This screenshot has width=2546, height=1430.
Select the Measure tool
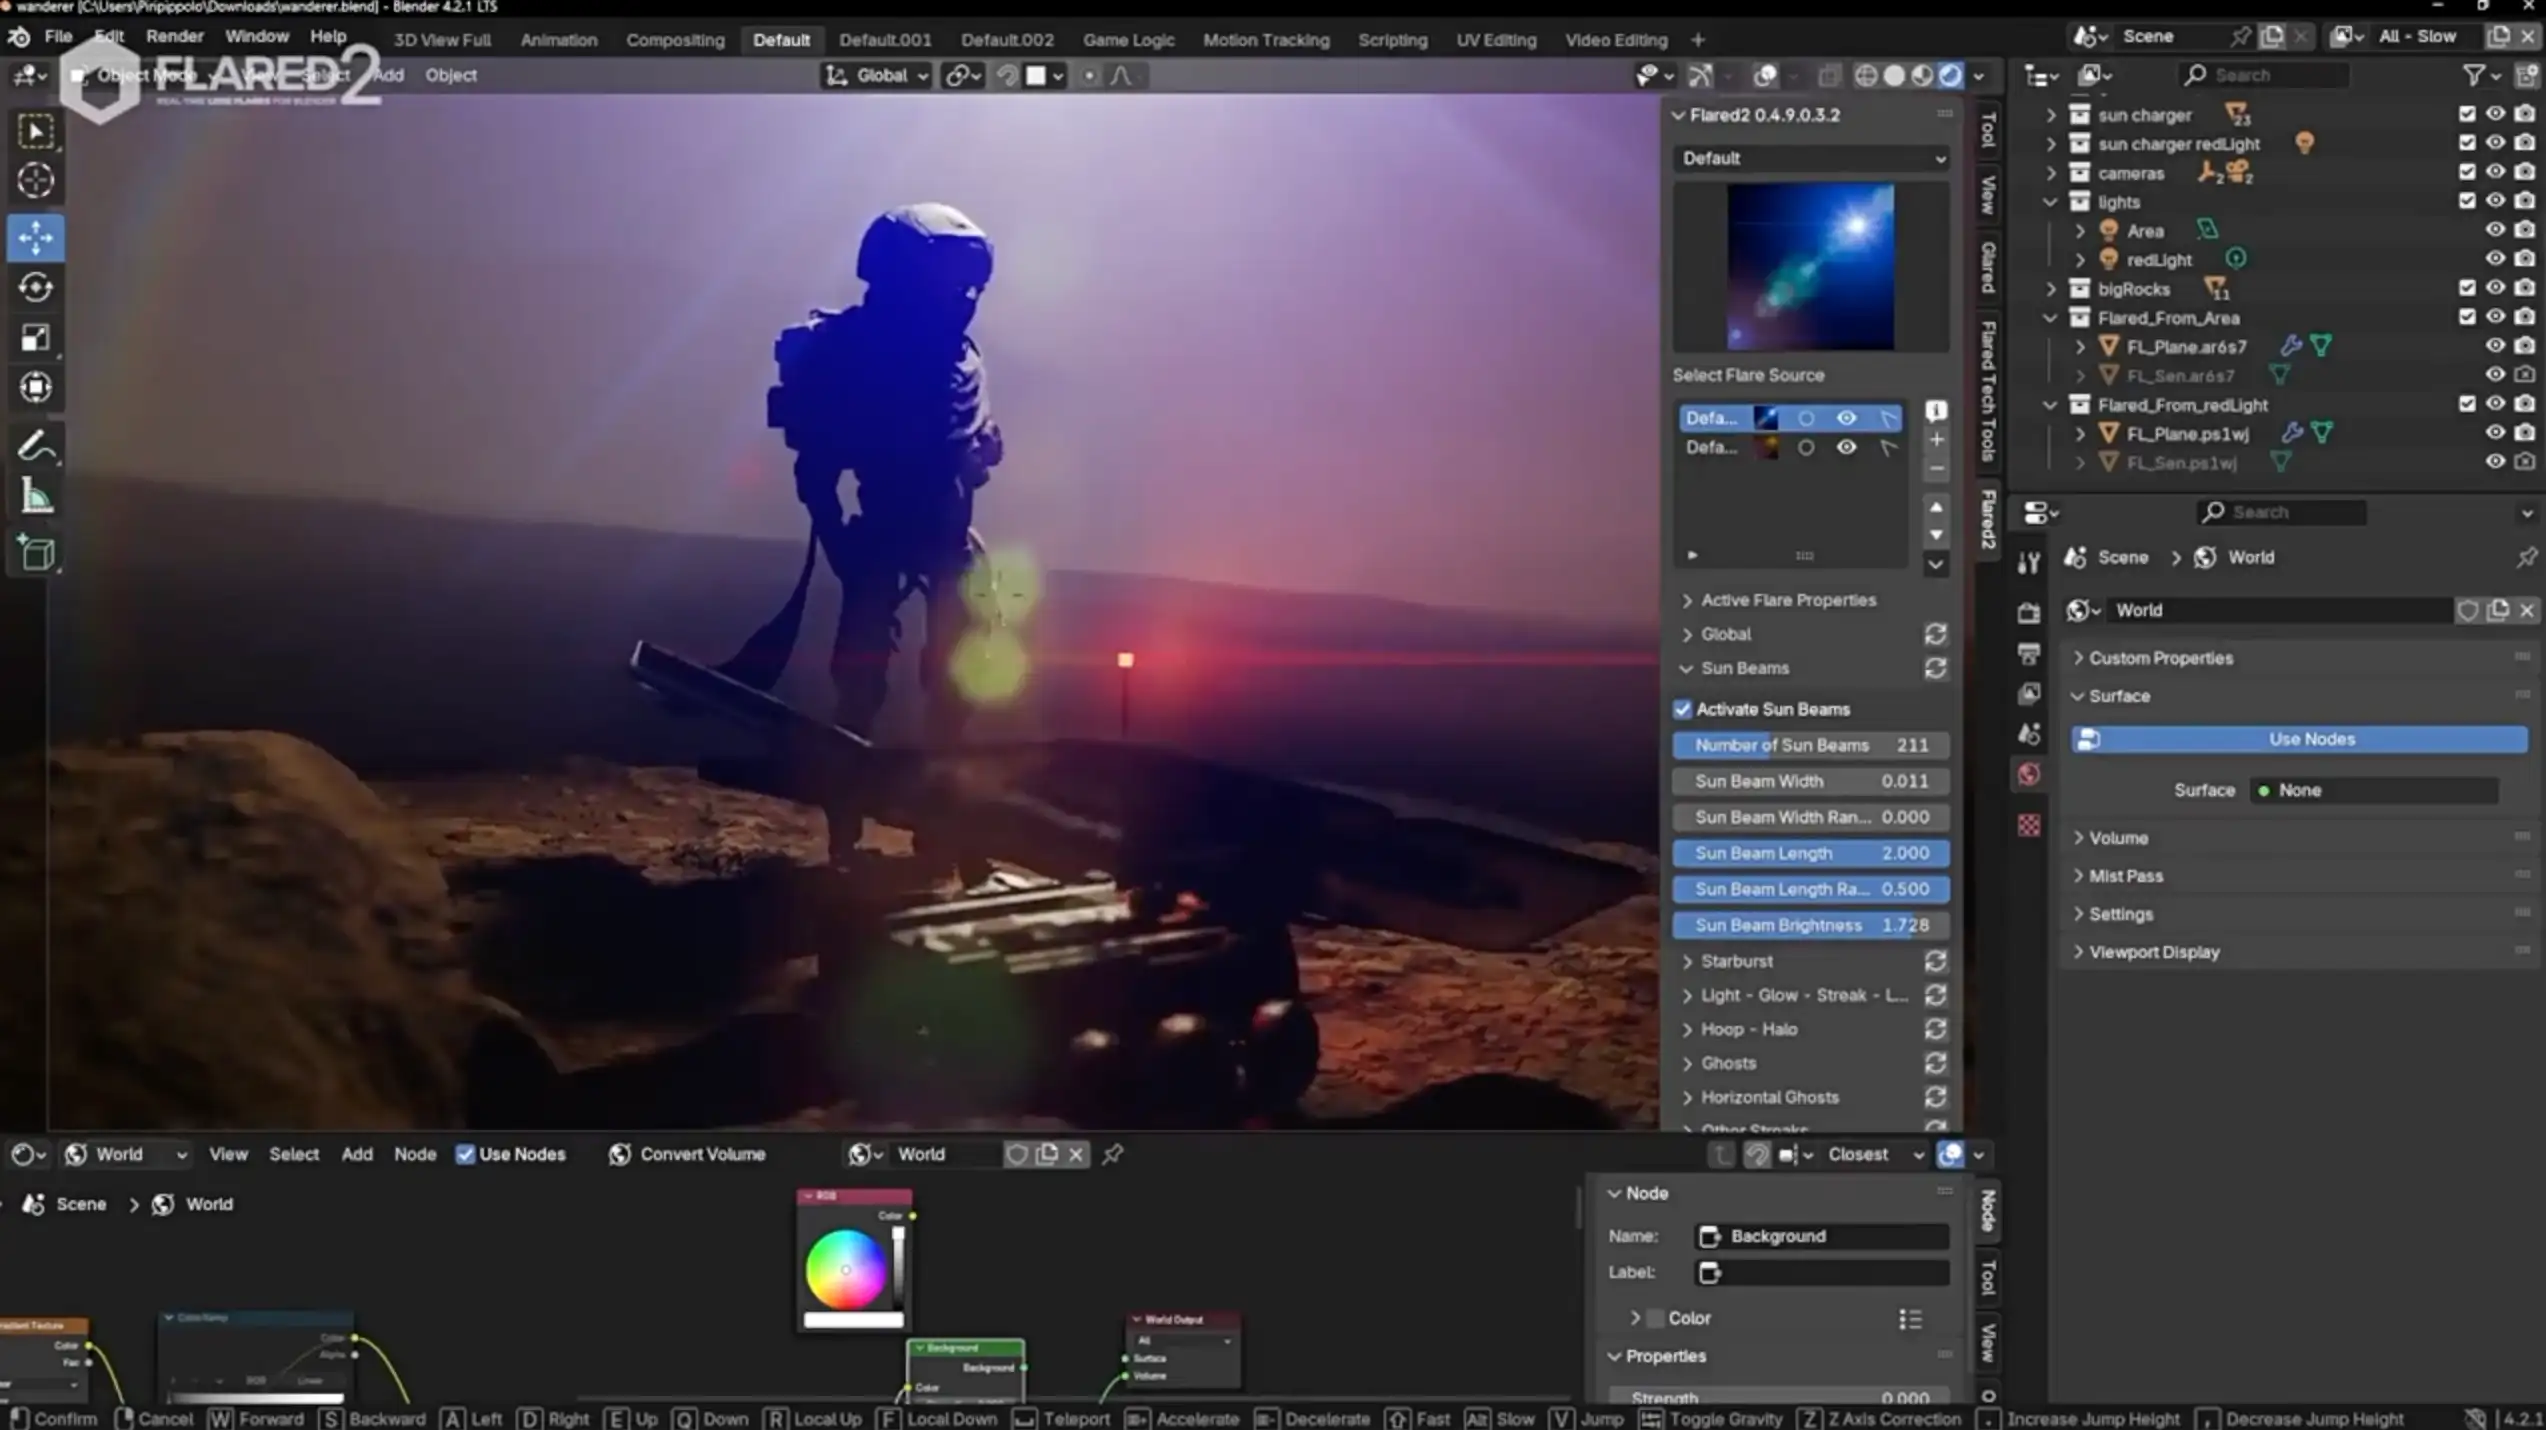point(36,496)
